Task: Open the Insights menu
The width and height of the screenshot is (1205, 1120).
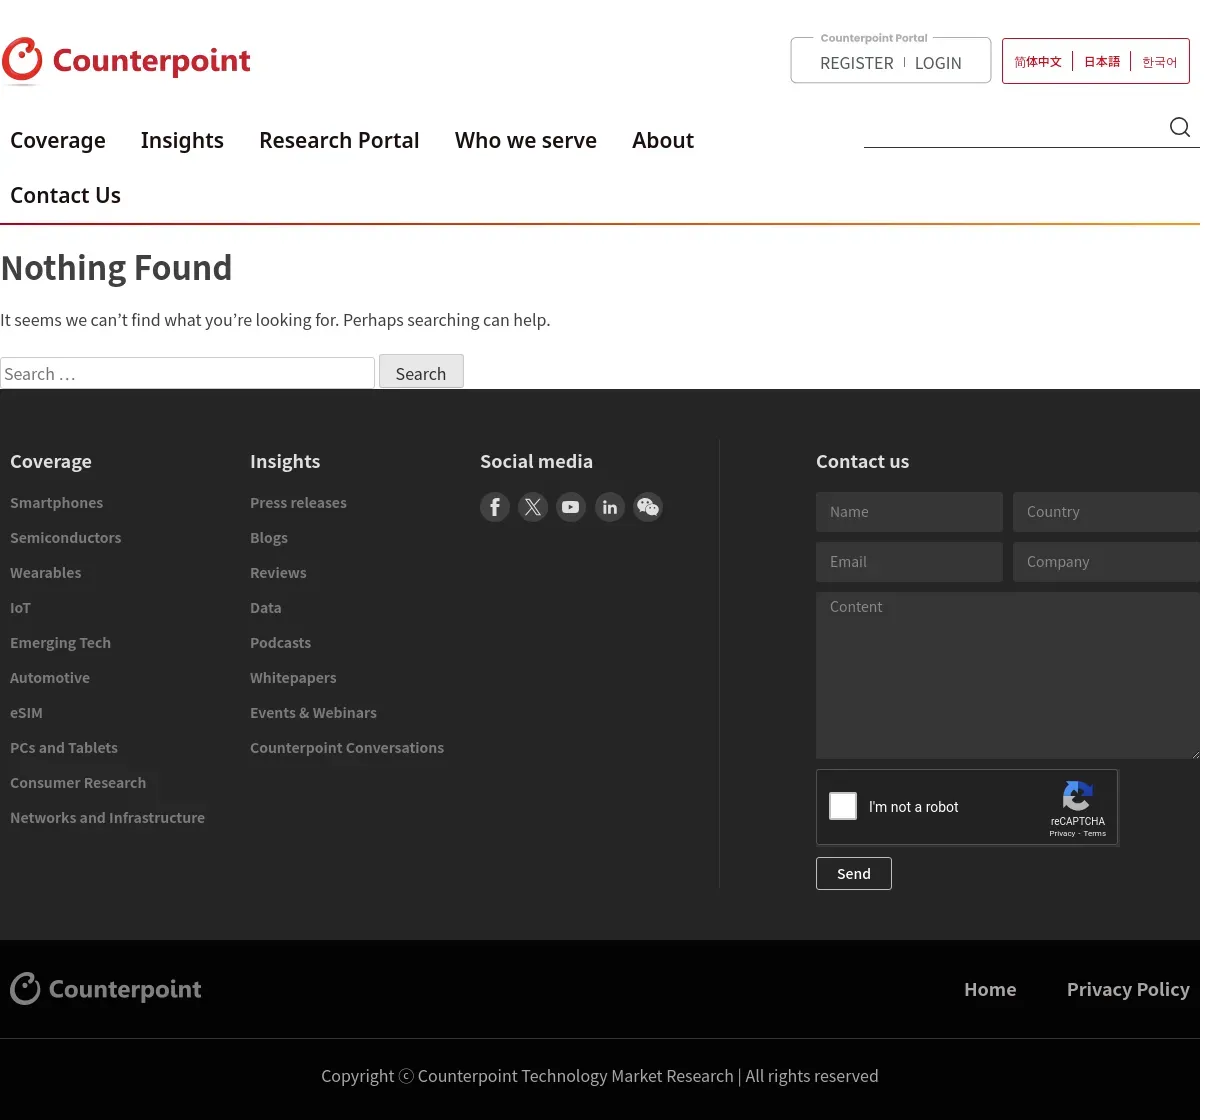Action: pos(182,140)
